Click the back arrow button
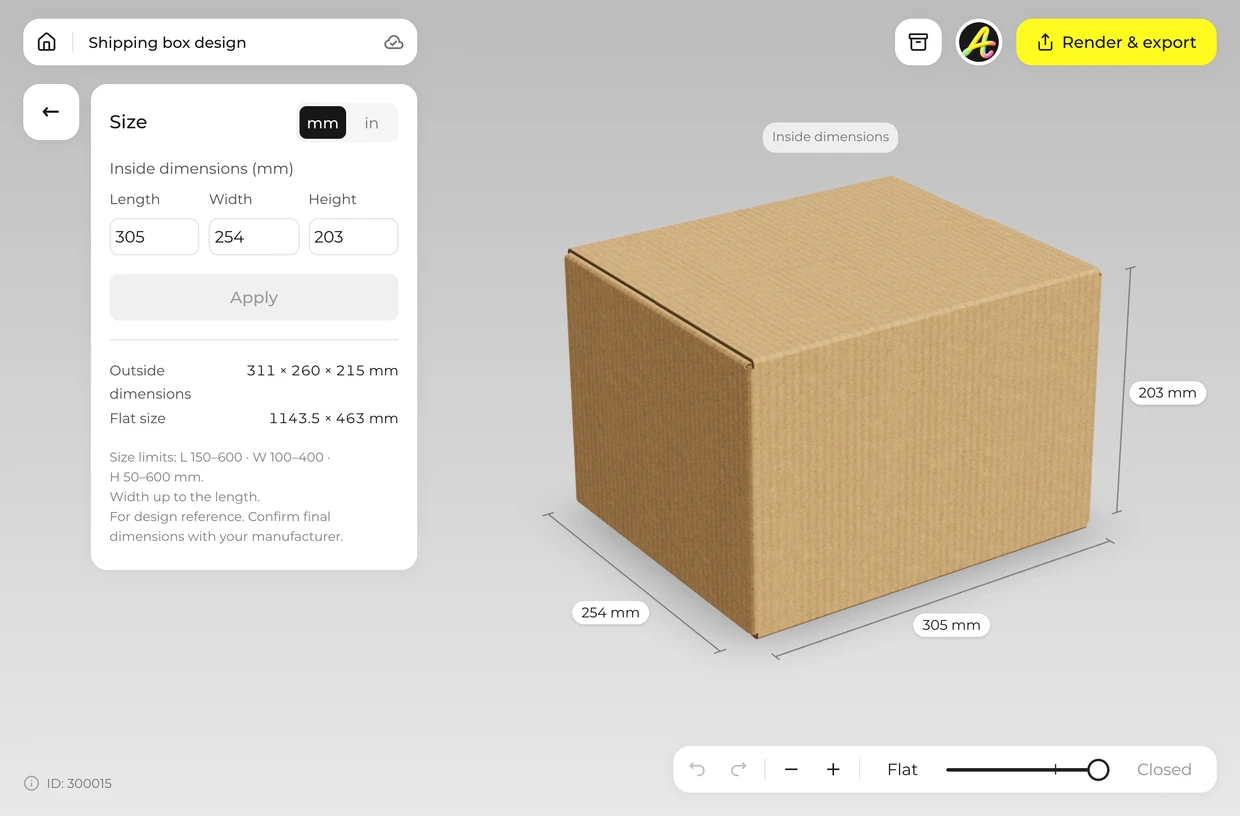1240x816 pixels. click(x=51, y=112)
